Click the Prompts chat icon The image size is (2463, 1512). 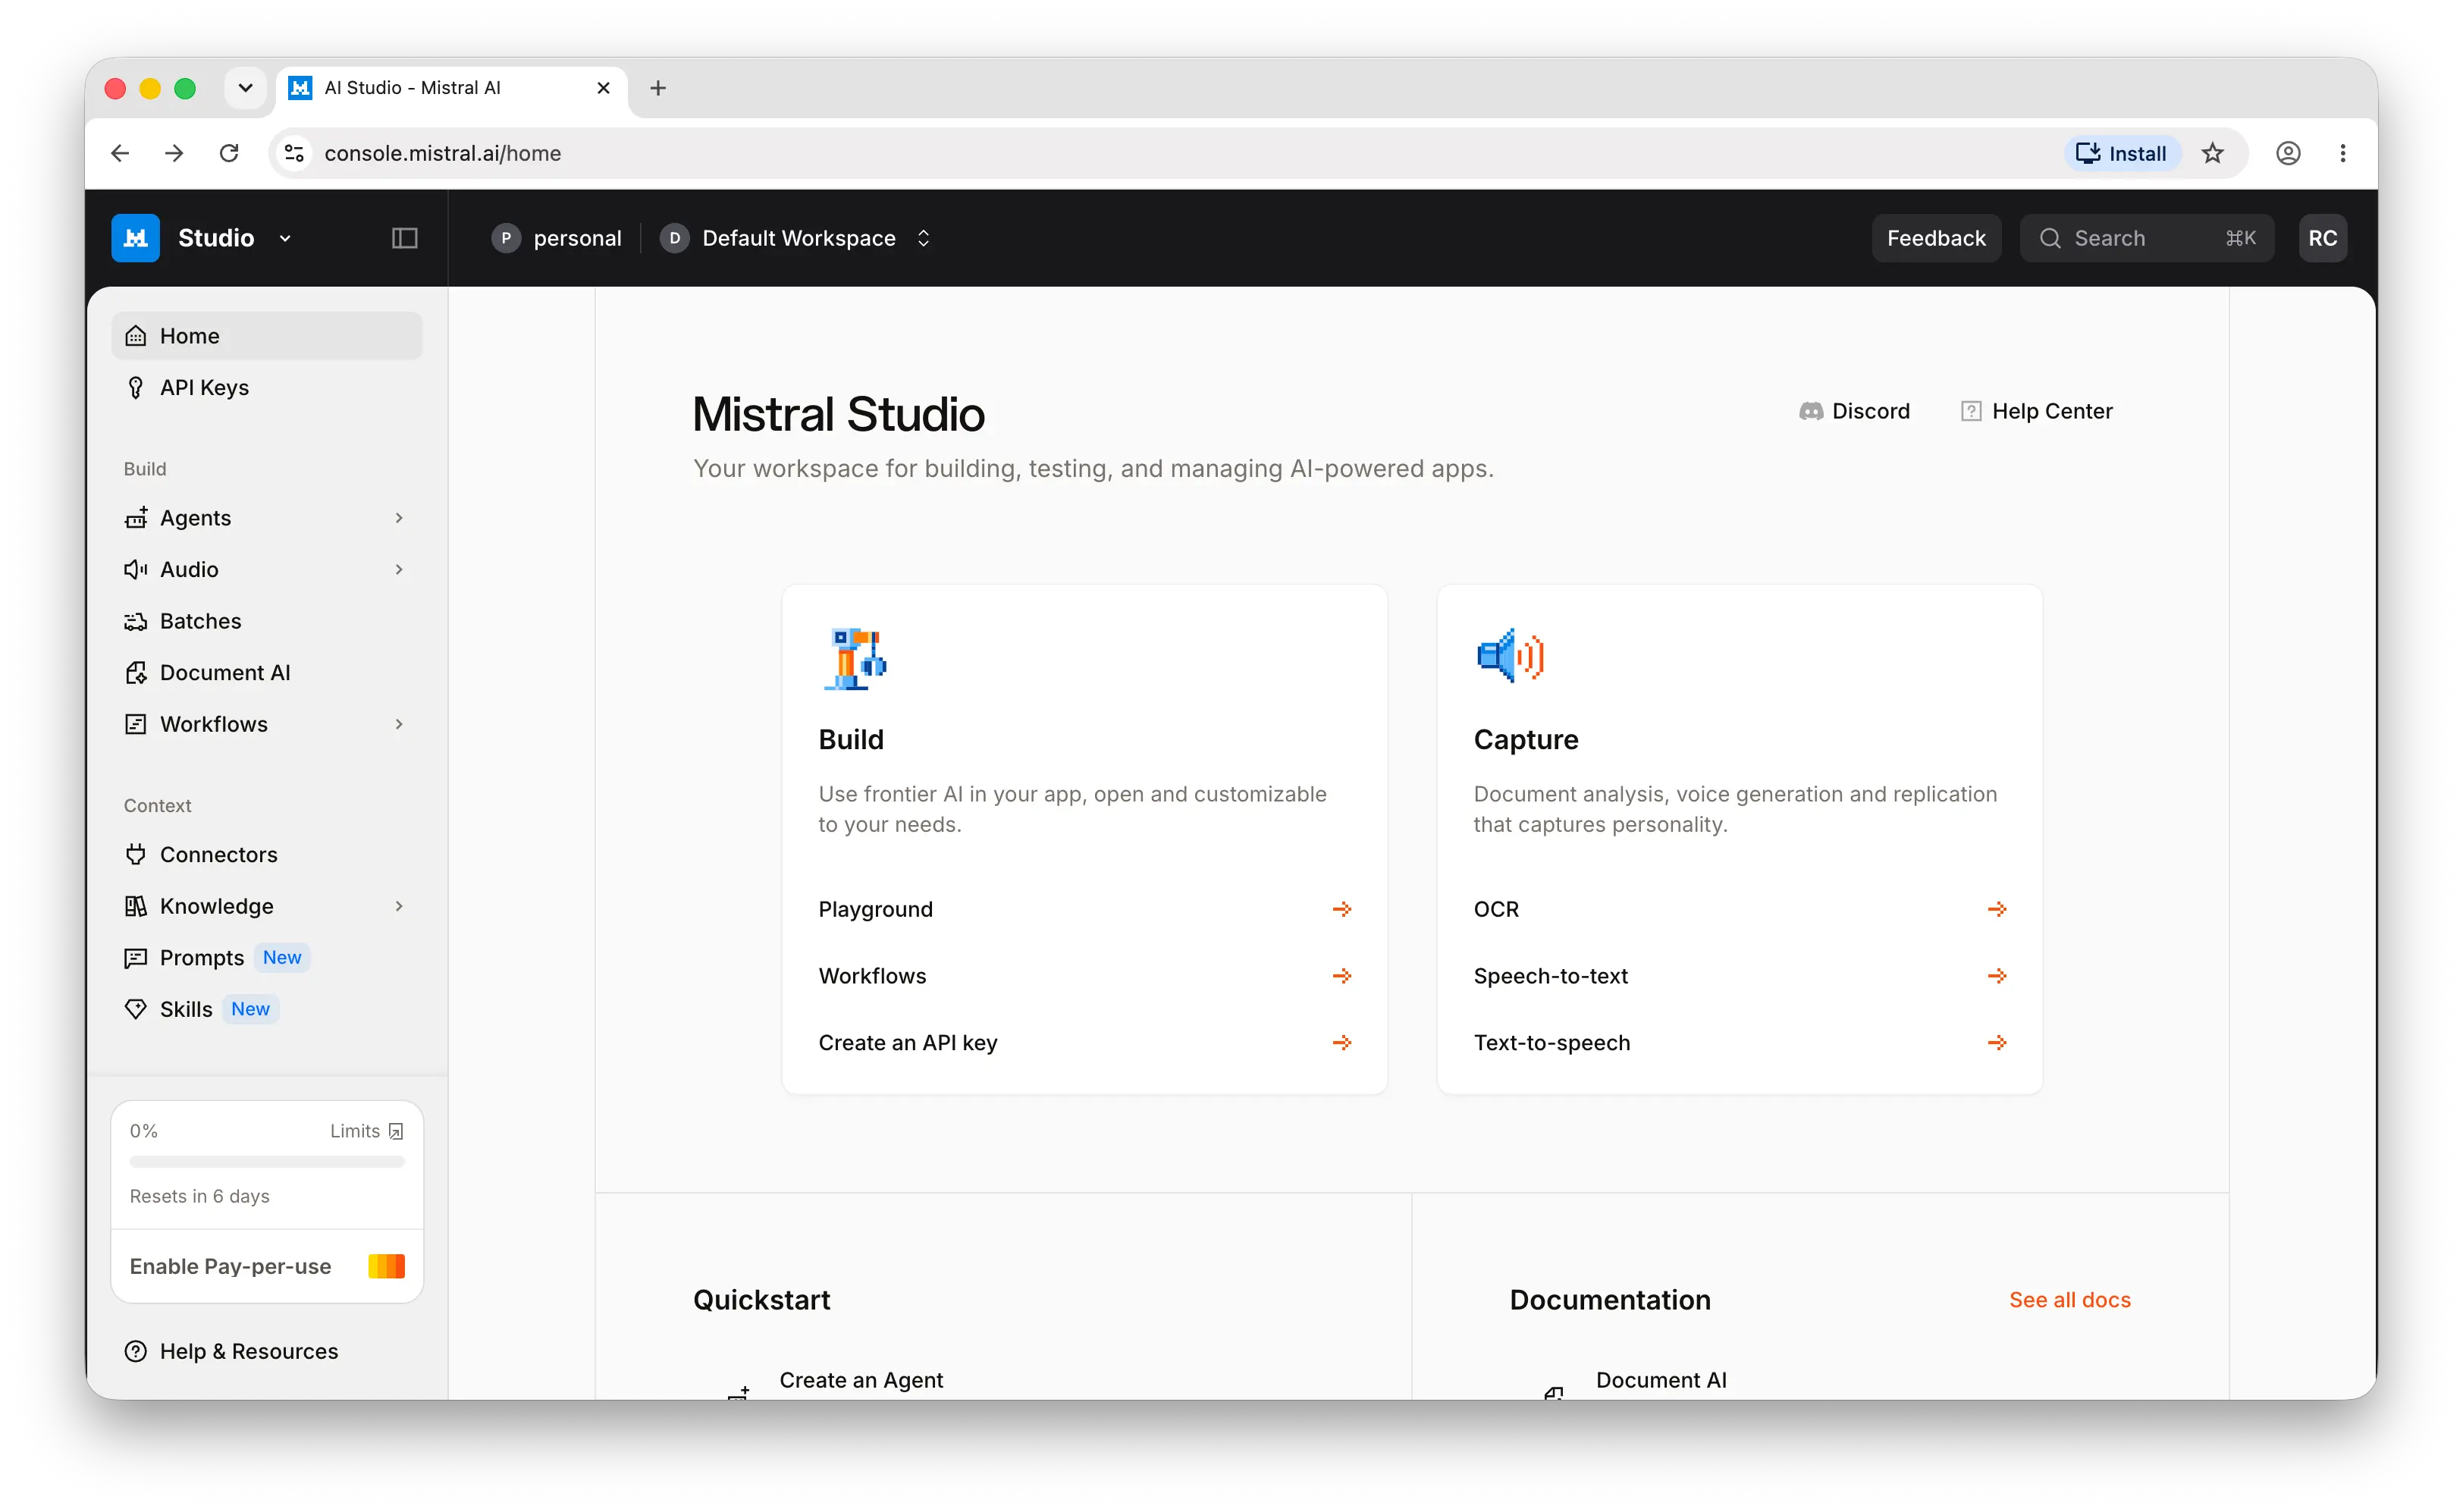click(136, 958)
